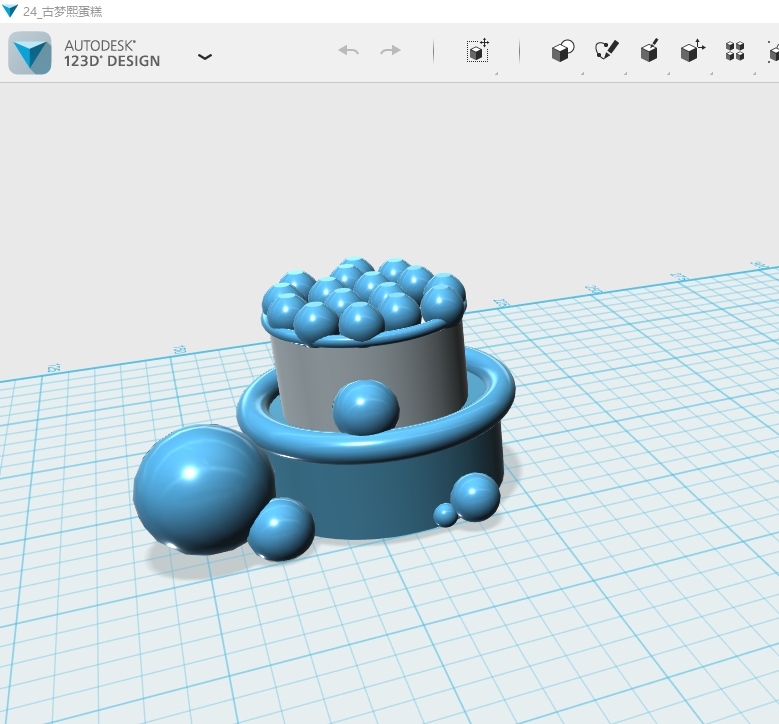The width and height of the screenshot is (779, 724).
Task: Select the sphere on the front of the cake
Action: [366, 407]
